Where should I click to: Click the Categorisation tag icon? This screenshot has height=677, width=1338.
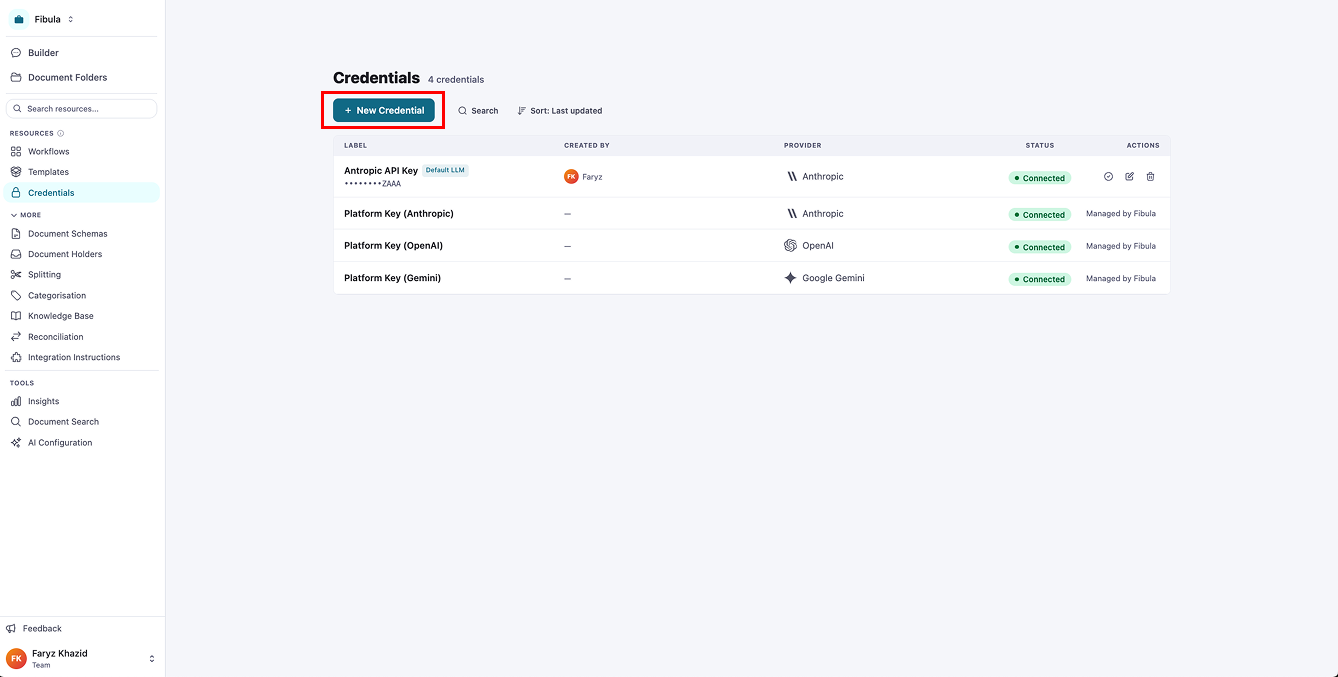16,296
